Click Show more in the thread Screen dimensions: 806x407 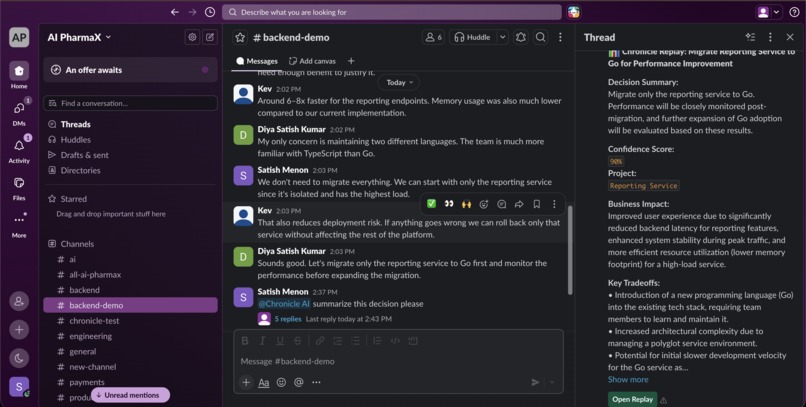pyautogui.click(x=628, y=380)
